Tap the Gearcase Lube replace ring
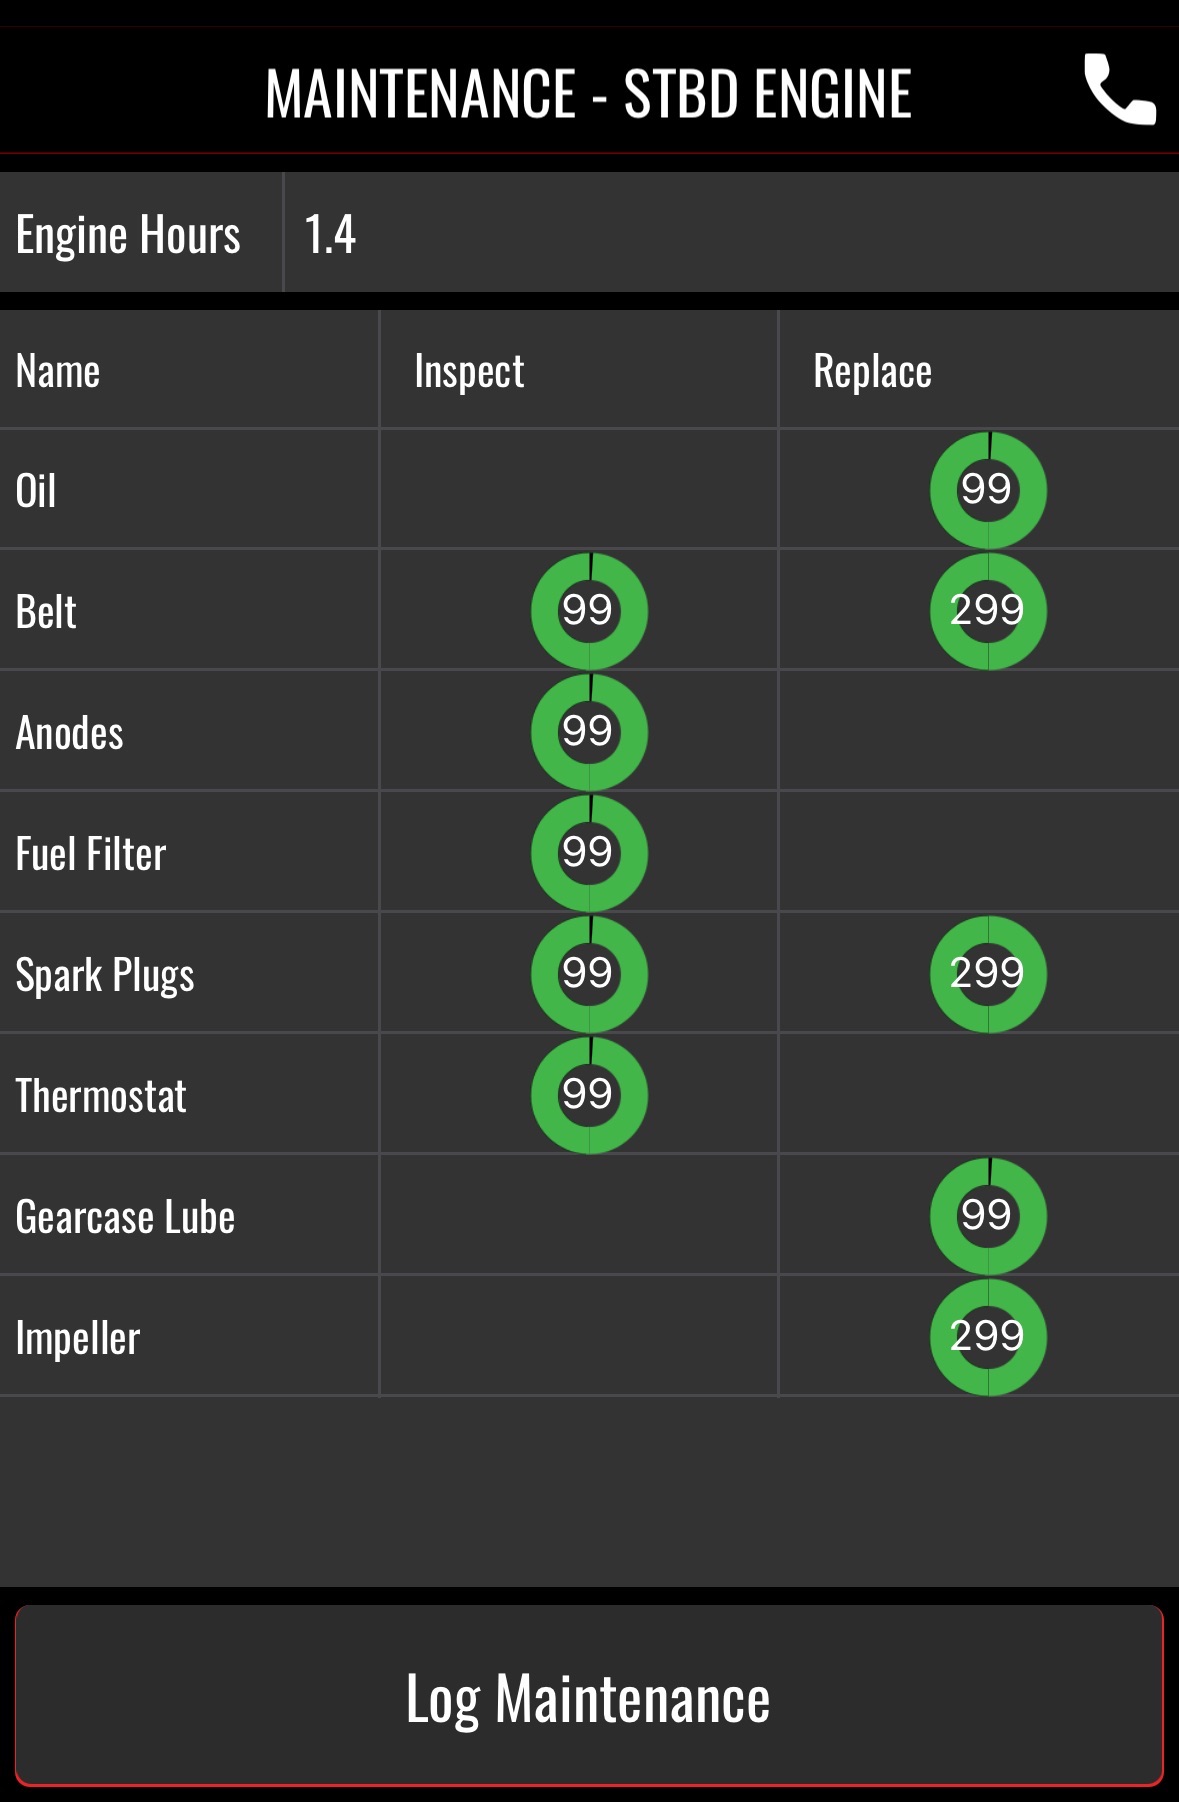Screen dimensions: 1179x1802 coord(988,1216)
